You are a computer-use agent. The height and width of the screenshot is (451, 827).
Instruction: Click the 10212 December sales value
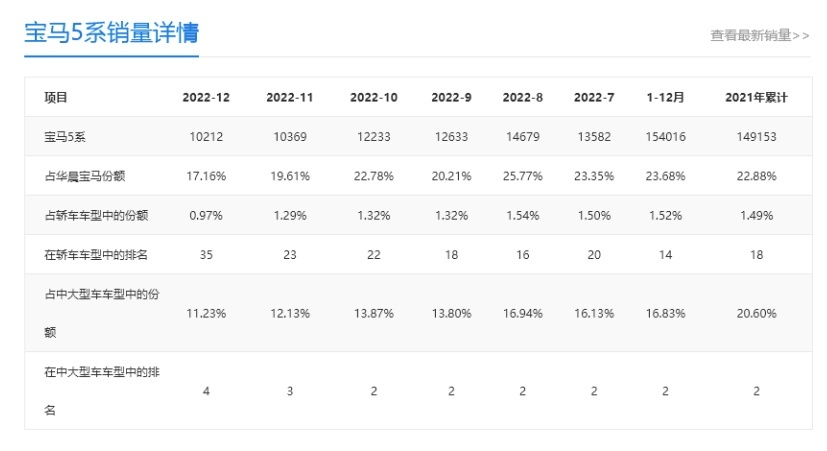pos(206,137)
